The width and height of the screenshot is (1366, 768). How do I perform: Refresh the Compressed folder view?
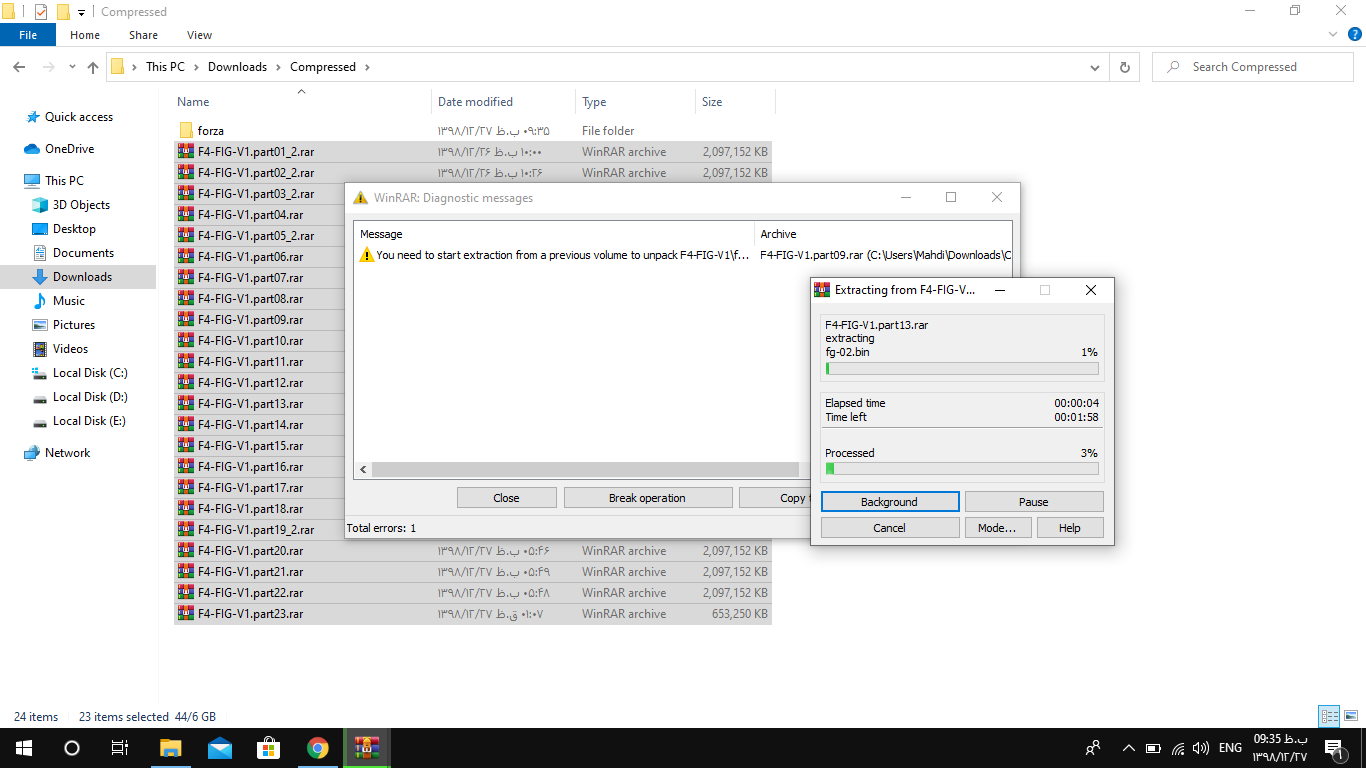tap(1125, 67)
